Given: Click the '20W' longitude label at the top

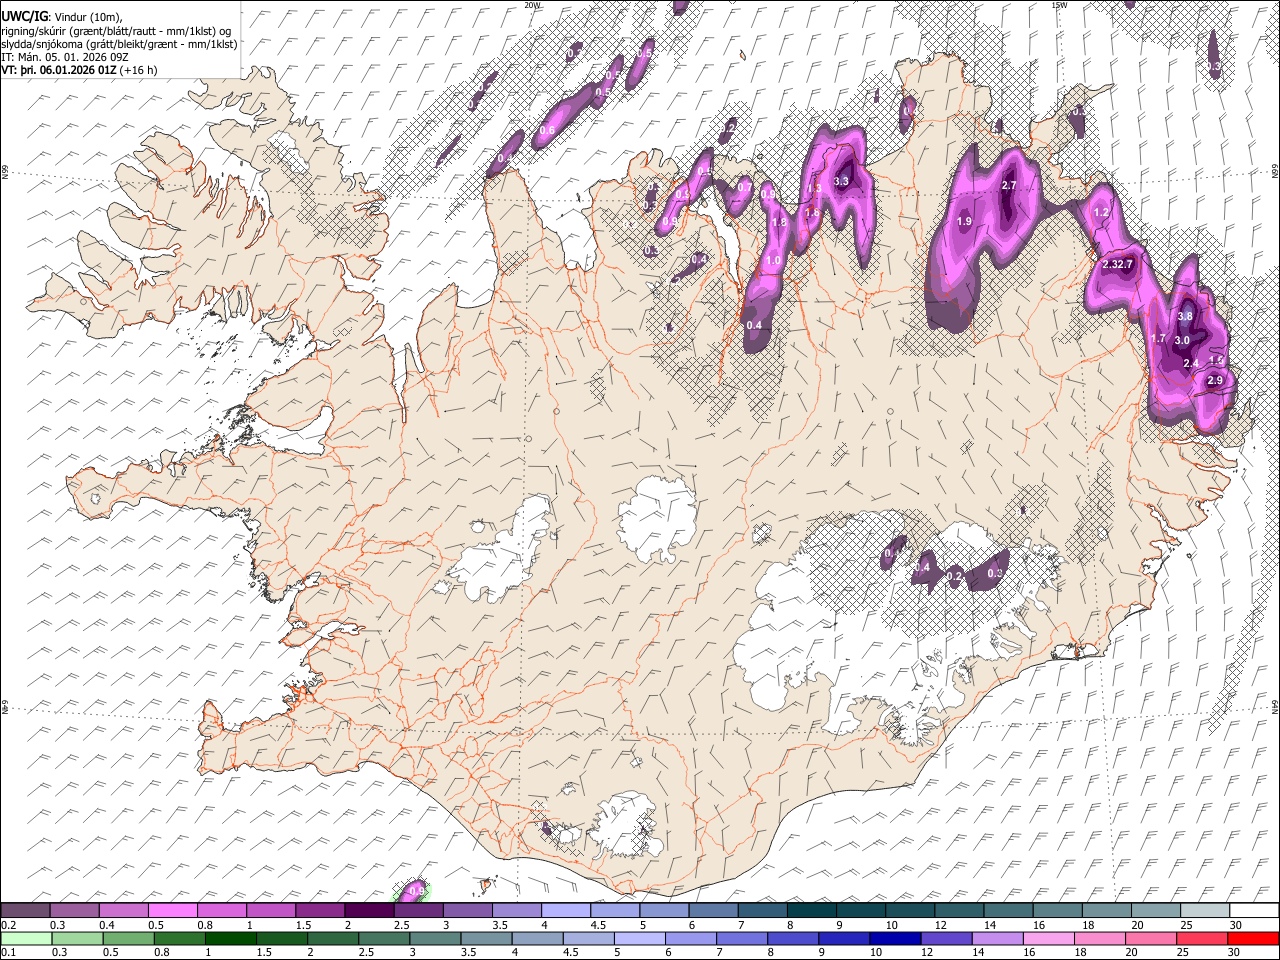Looking at the screenshot, I should coord(532,5).
